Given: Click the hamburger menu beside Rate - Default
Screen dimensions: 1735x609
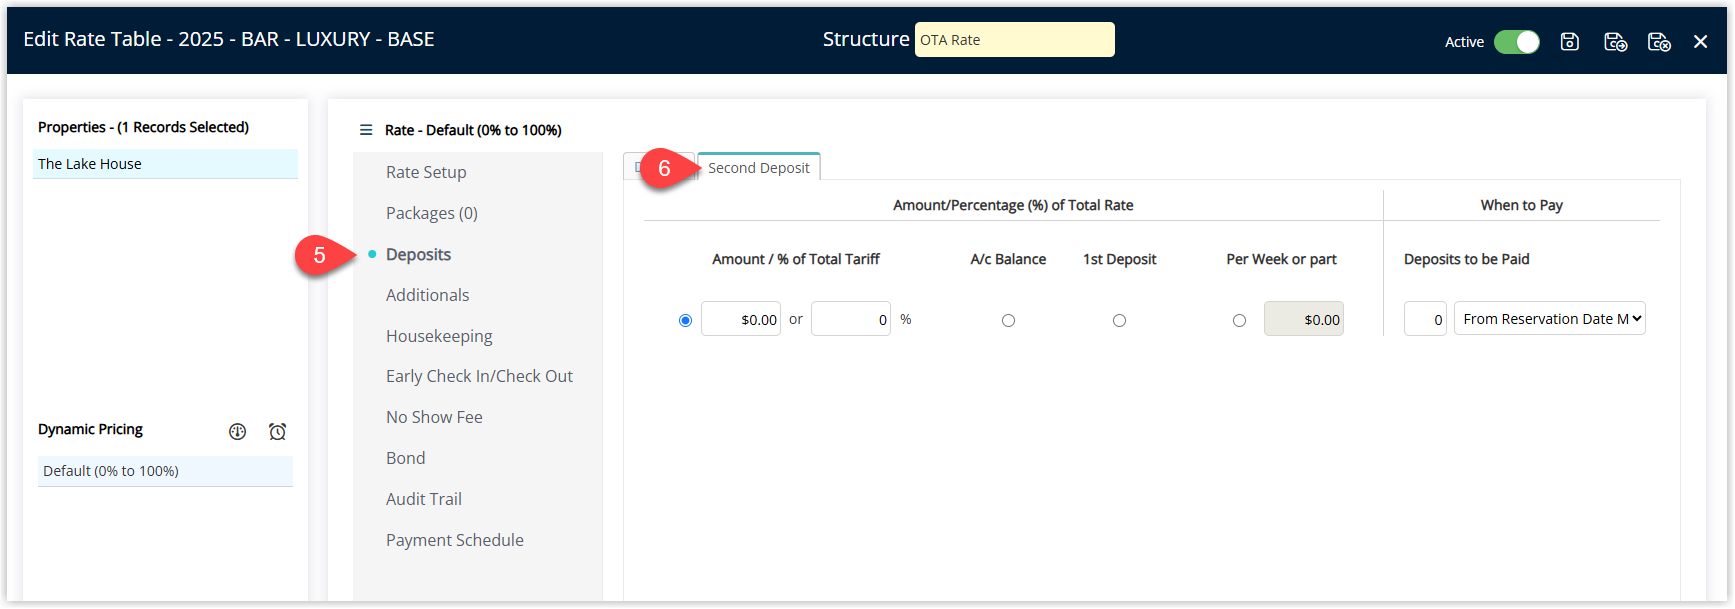Looking at the screenshot, I should [366, 130].
